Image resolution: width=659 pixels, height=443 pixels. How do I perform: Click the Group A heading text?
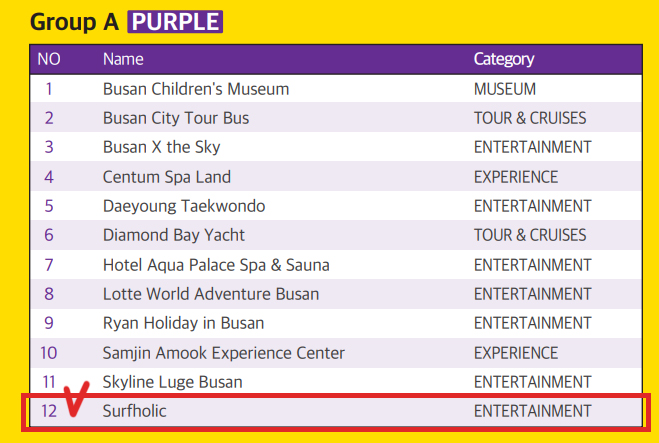point(74,22)
